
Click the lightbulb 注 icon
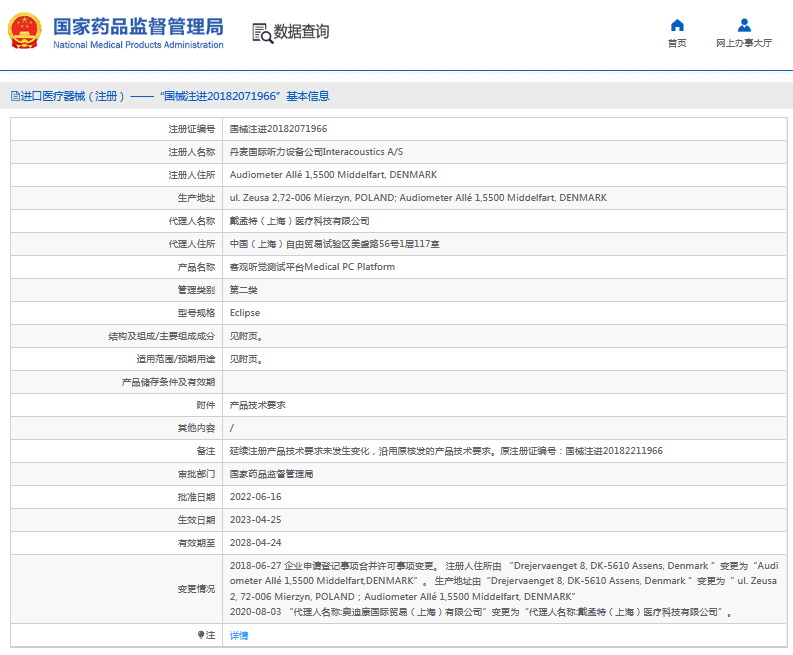tap(201, 635)
